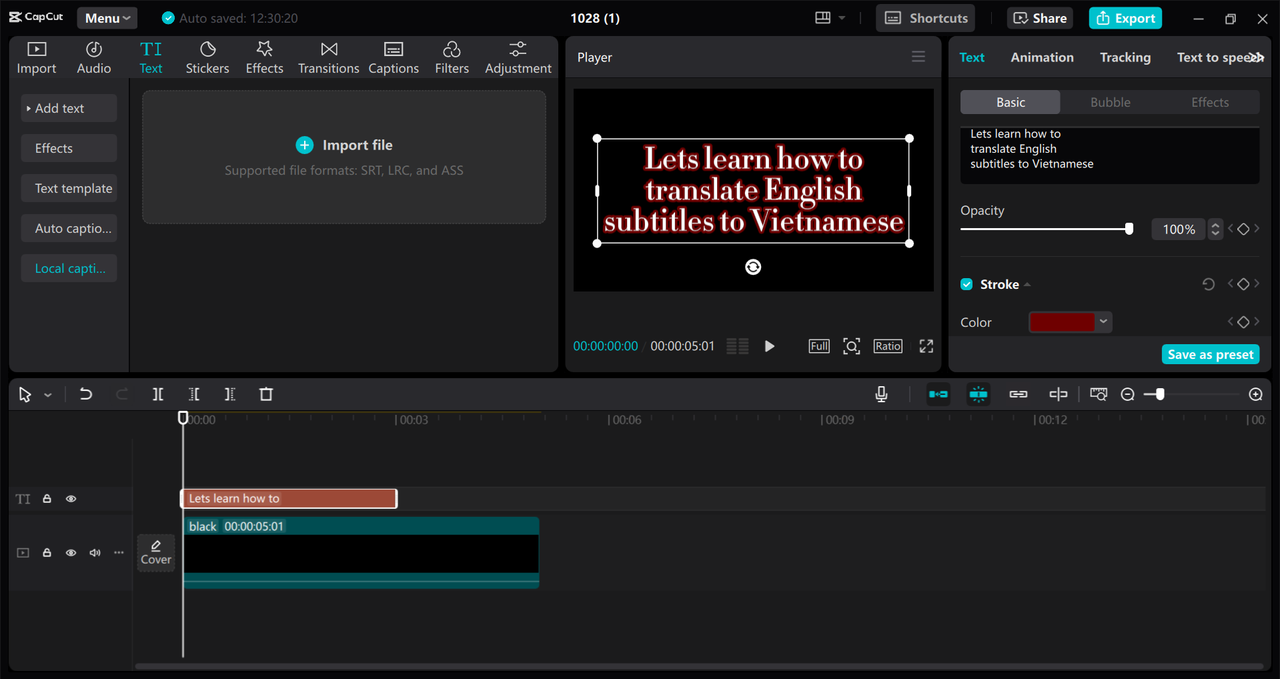Uncheck the Stroke checkbox
Screen dimensions: 1280x679
[x=966, y=285]
